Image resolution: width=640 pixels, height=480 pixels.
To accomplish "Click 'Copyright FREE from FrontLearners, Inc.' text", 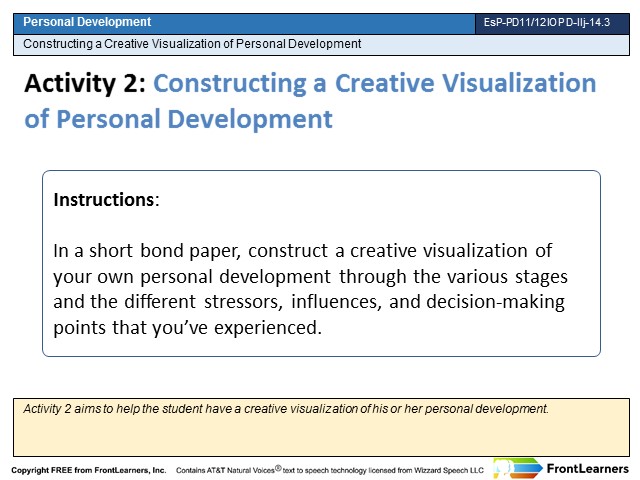I will (x=89, y=470).
